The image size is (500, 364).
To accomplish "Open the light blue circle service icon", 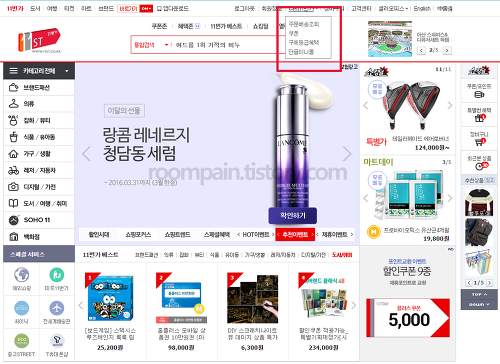I will (21, 308).
